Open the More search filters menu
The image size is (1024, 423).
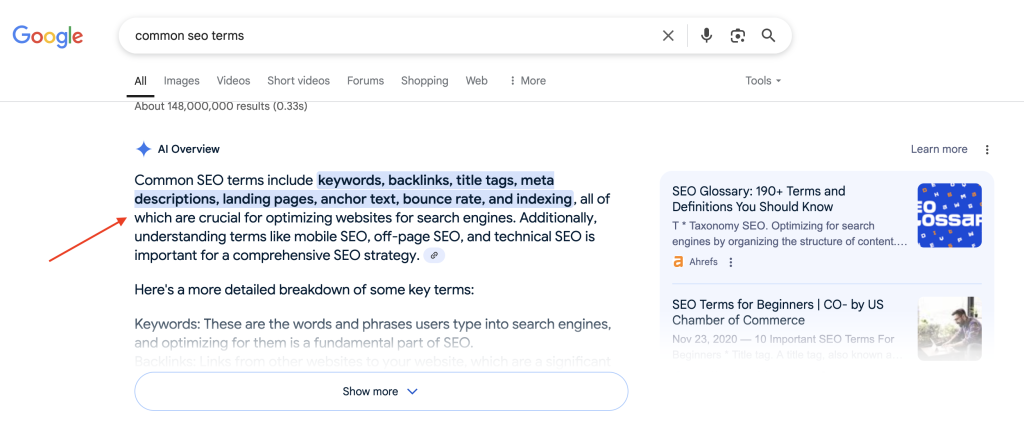pos(527,81)
